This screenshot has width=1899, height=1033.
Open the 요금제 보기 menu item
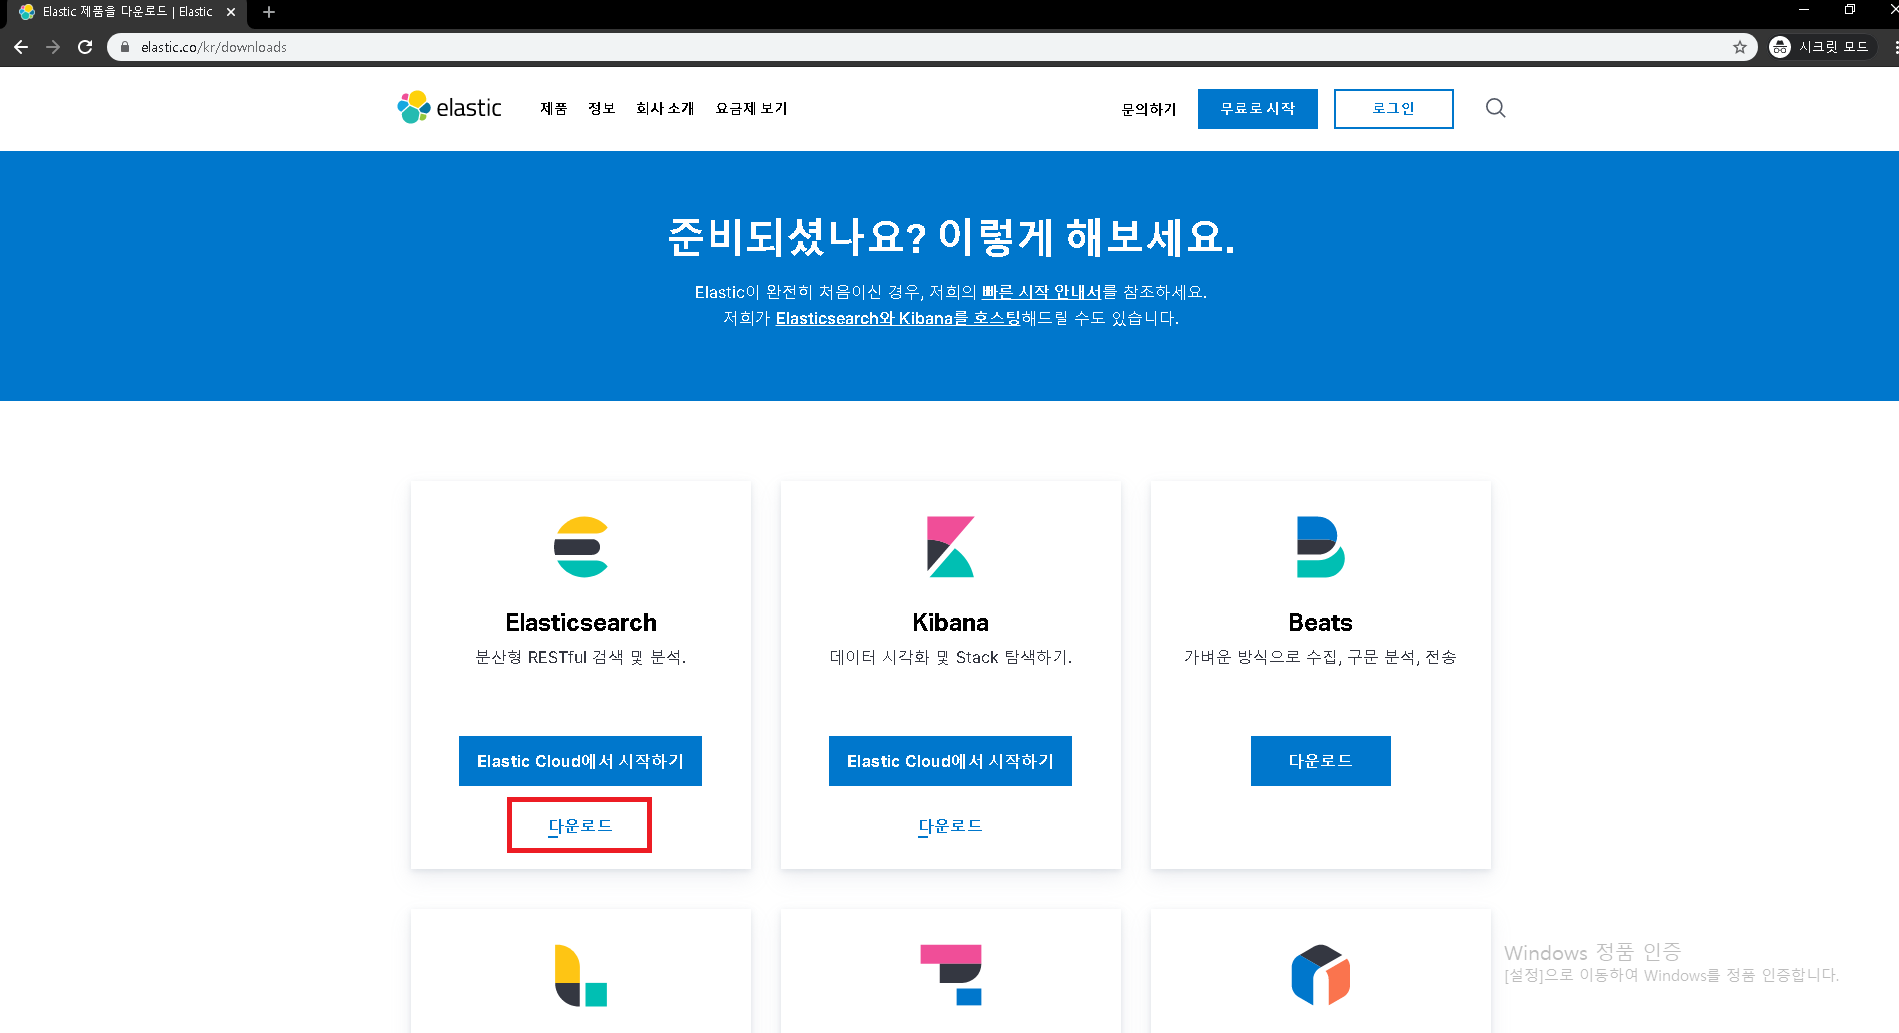pos(752,108)
